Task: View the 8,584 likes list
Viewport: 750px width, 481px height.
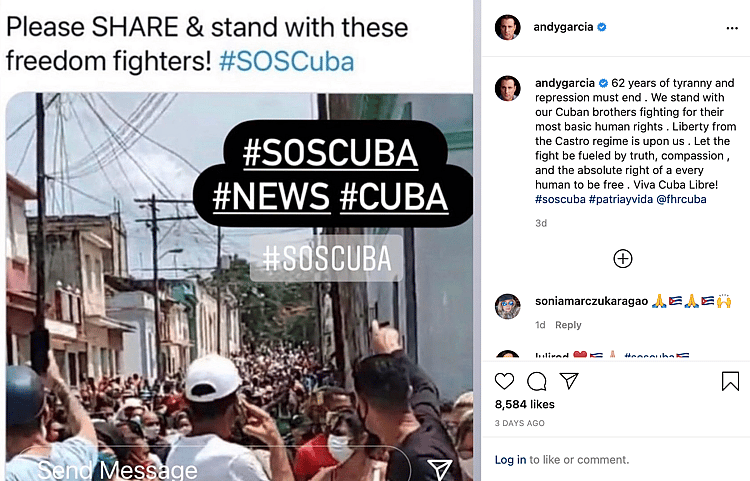Action: [x=525, y=404]
